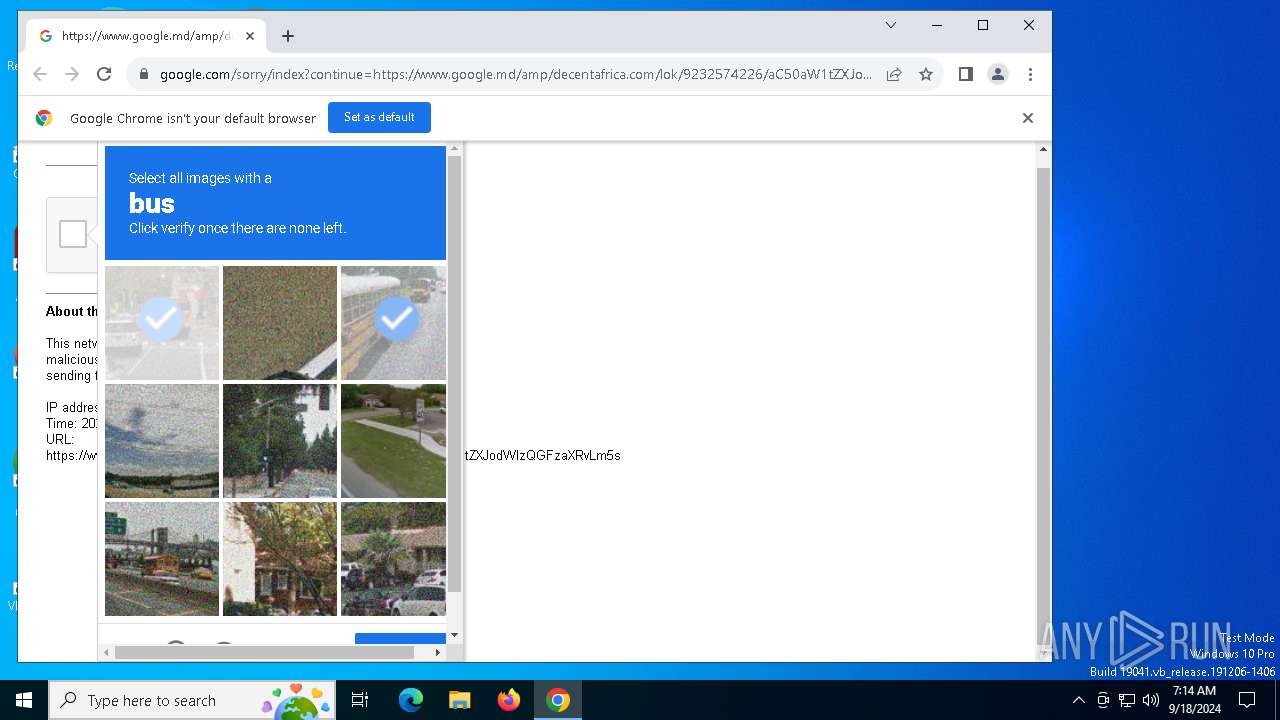Click the 'bus' captcha instruction text
Image resolution: width=1280 pixels, height=720 pixels.
(x=152, y=203)
